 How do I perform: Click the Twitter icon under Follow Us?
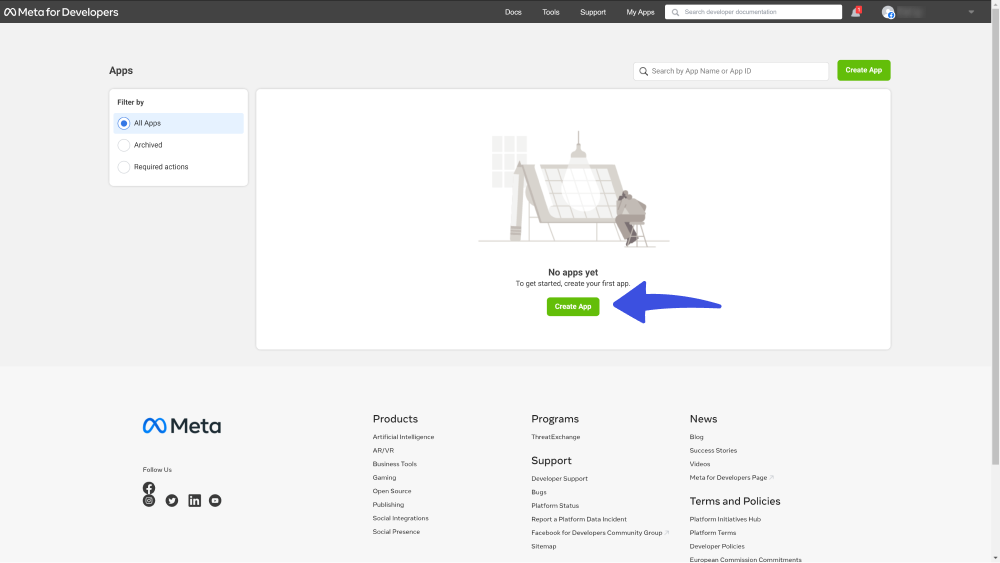coord(172,501)
